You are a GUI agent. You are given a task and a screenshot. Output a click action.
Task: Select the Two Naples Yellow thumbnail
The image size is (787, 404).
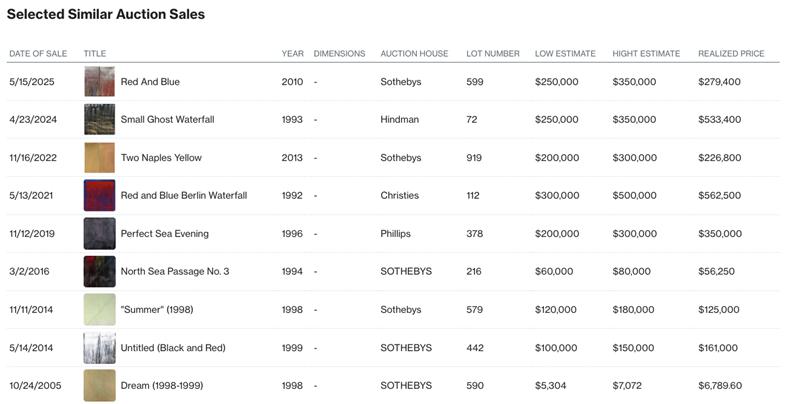coord(99,158)
